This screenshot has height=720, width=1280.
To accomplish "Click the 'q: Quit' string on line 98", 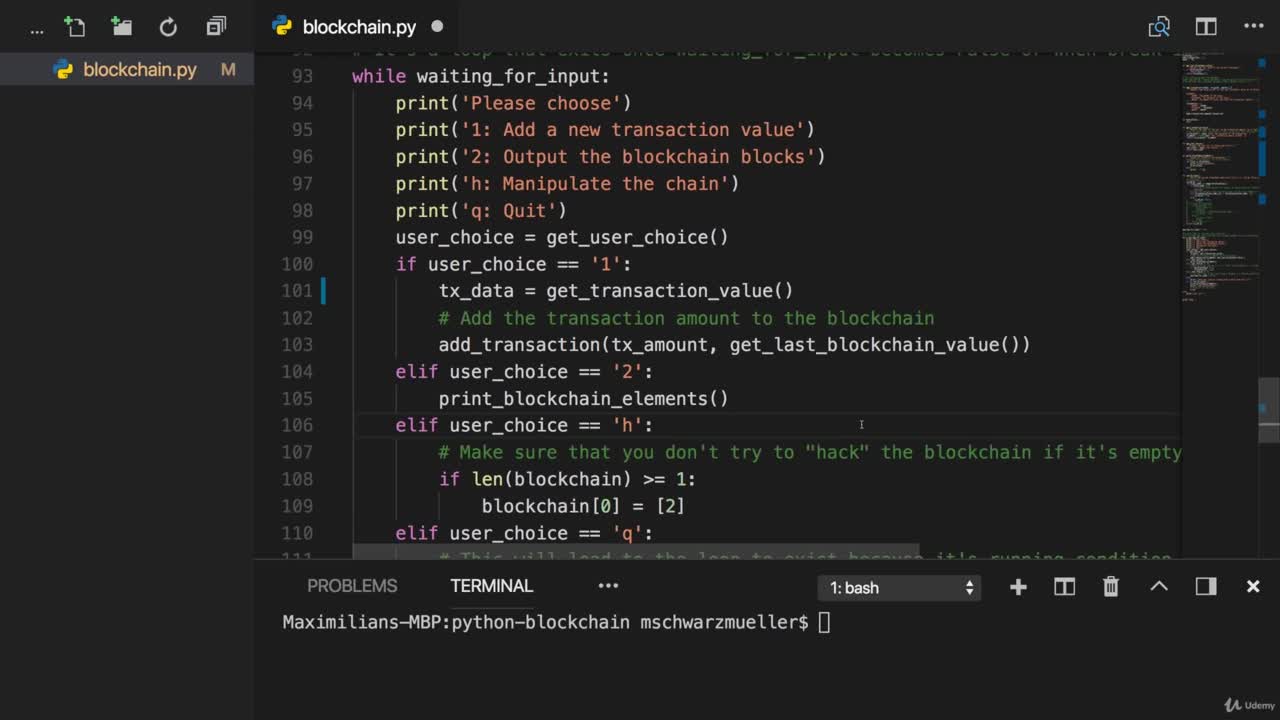I will [508, 211].
